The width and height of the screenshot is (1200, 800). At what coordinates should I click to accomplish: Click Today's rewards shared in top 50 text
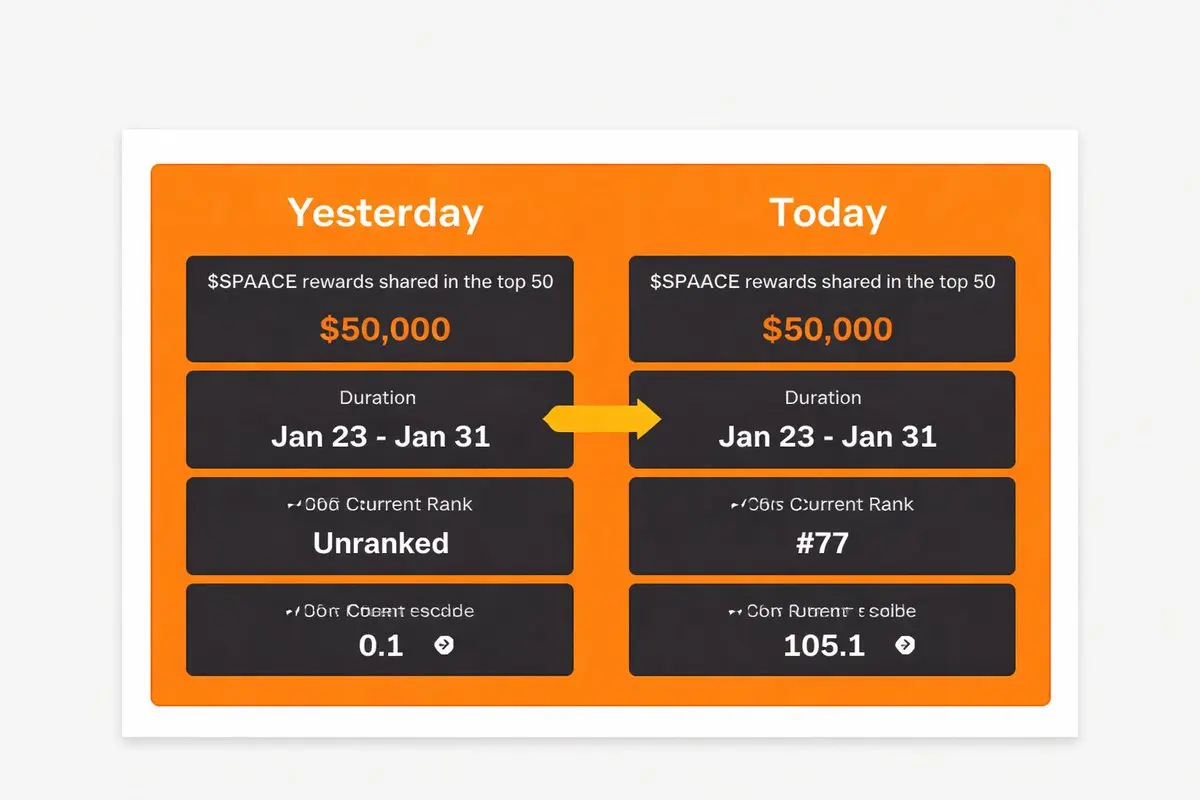(823, 282)
